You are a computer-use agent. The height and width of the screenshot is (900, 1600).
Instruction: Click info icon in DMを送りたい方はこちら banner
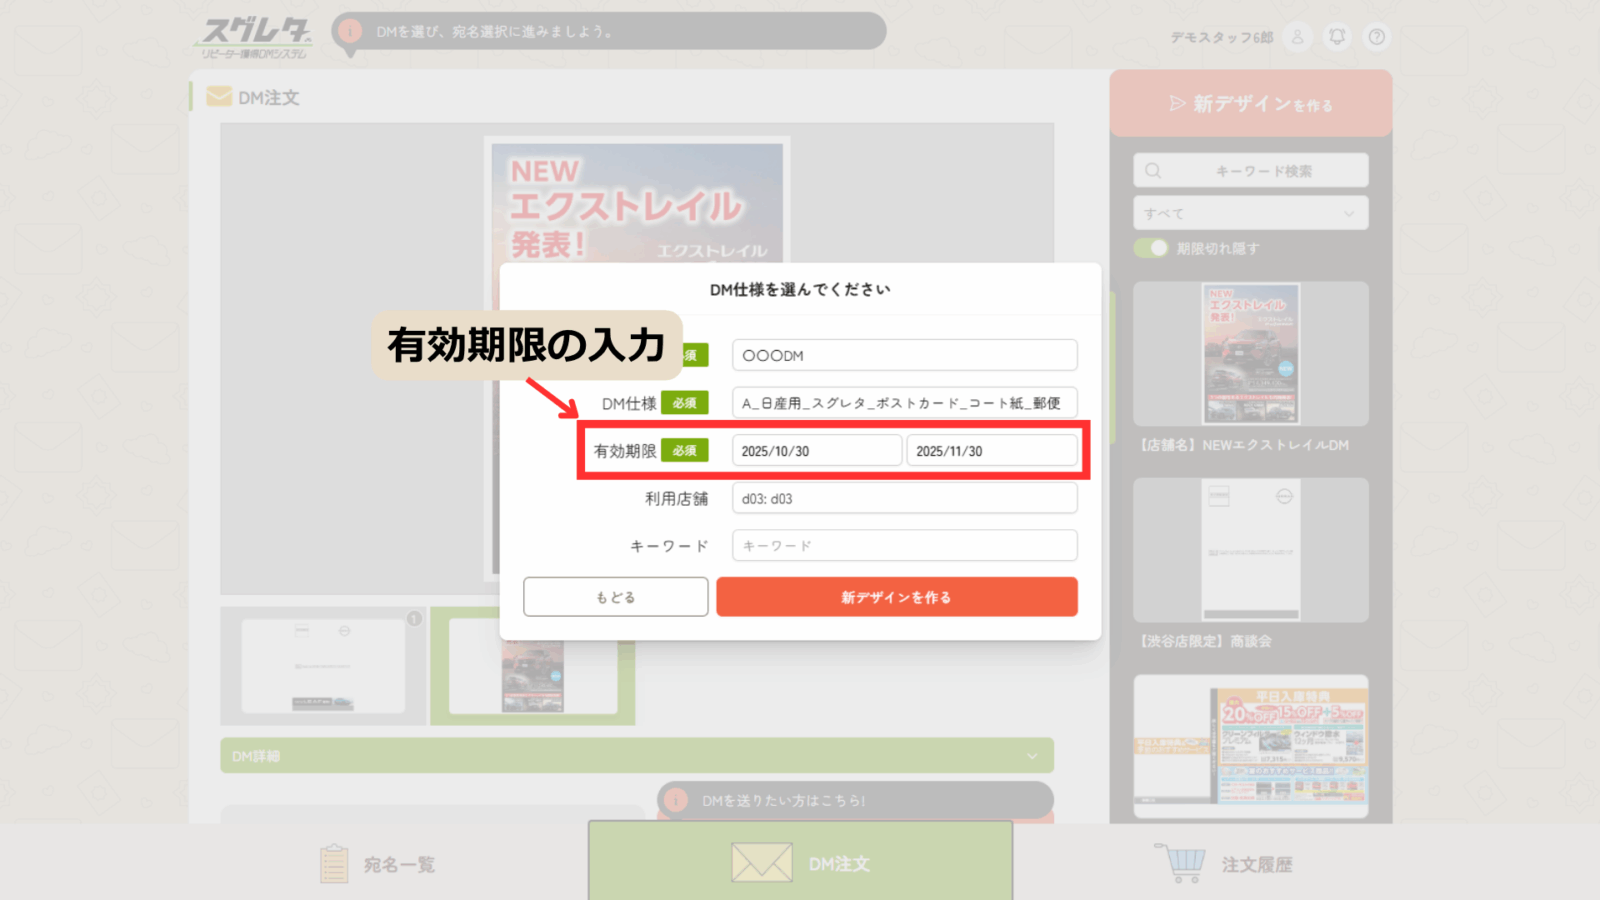tap(676, 800)
